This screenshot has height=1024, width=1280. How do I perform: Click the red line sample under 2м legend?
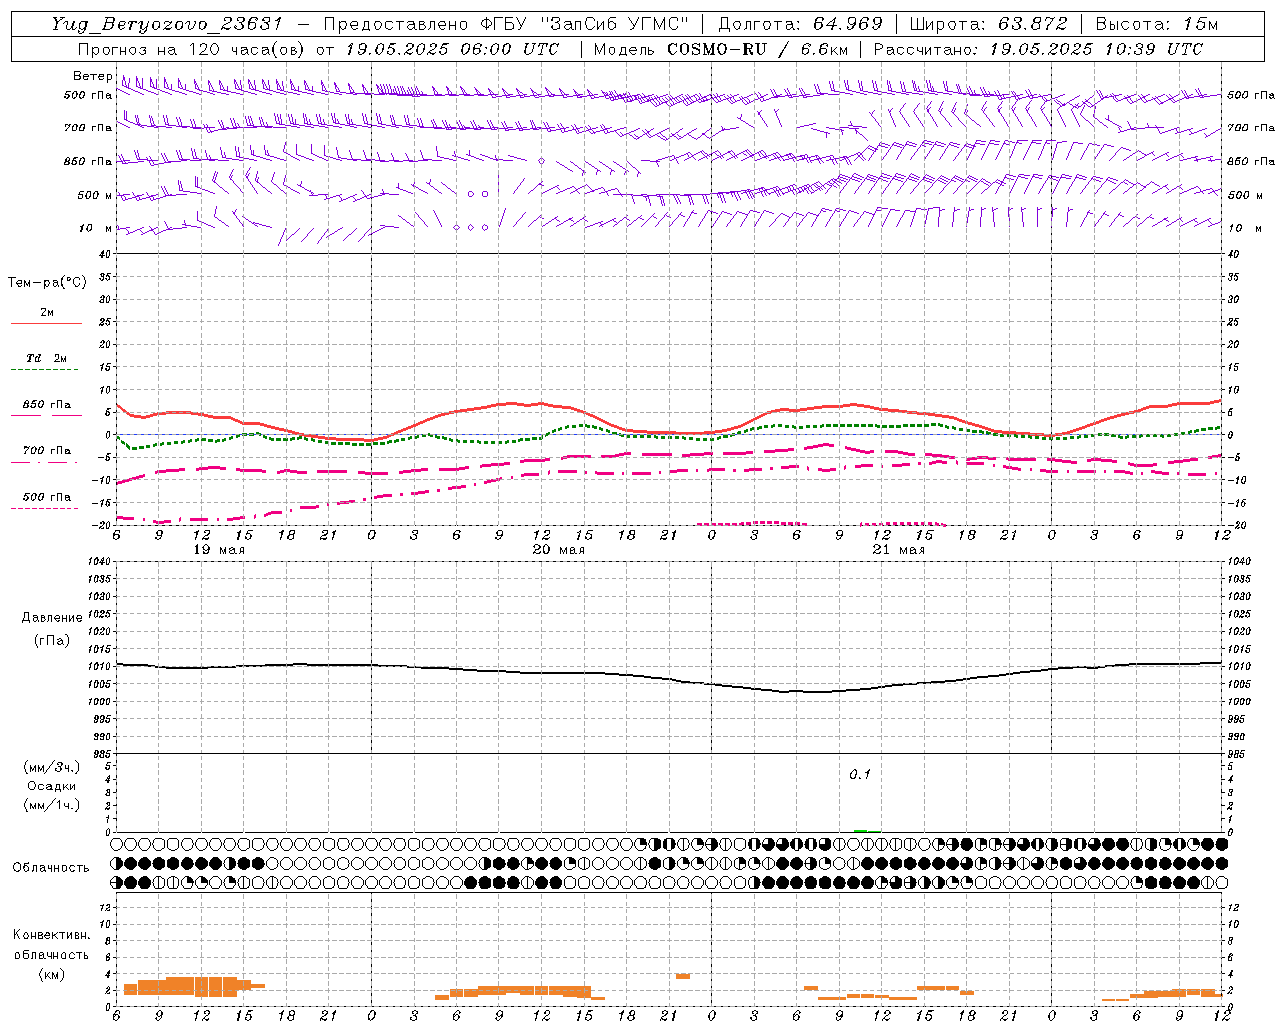47,324
